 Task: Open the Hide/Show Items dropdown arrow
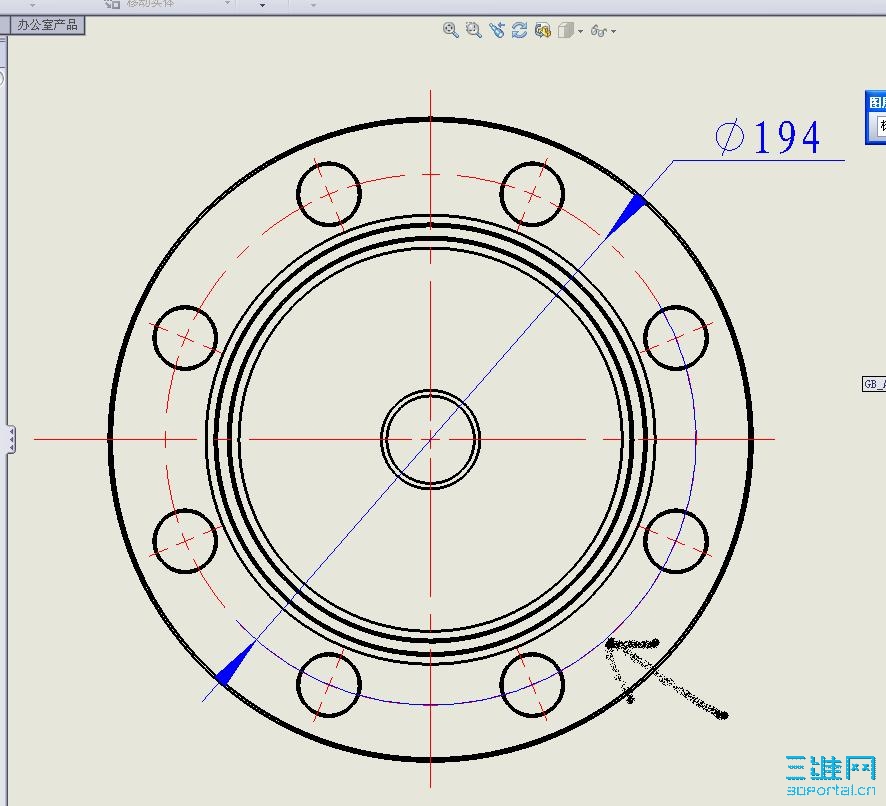[614, 32]
